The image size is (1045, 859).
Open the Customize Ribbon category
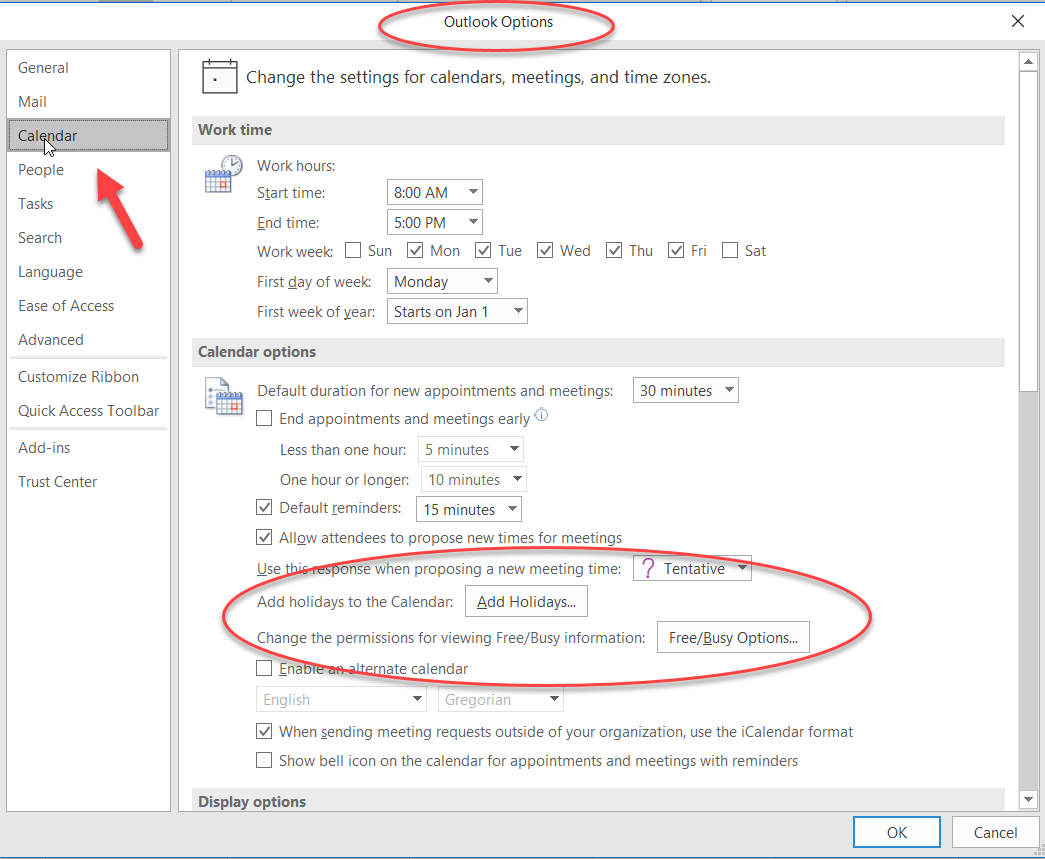pos(88,377)
